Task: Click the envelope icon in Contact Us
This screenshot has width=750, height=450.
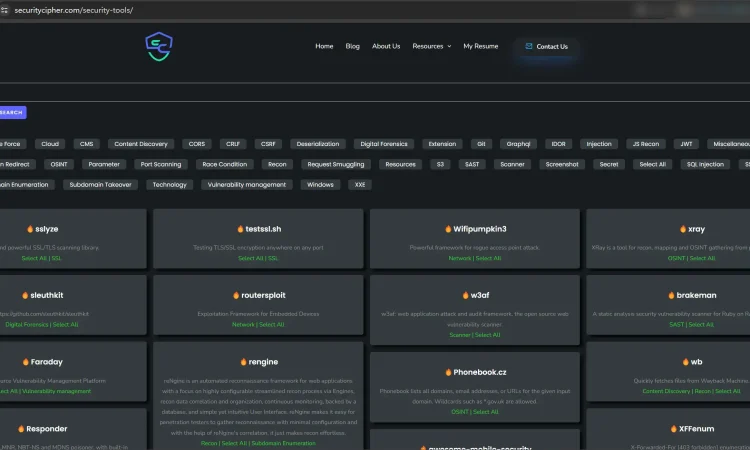Action: (x=529, y=46)
